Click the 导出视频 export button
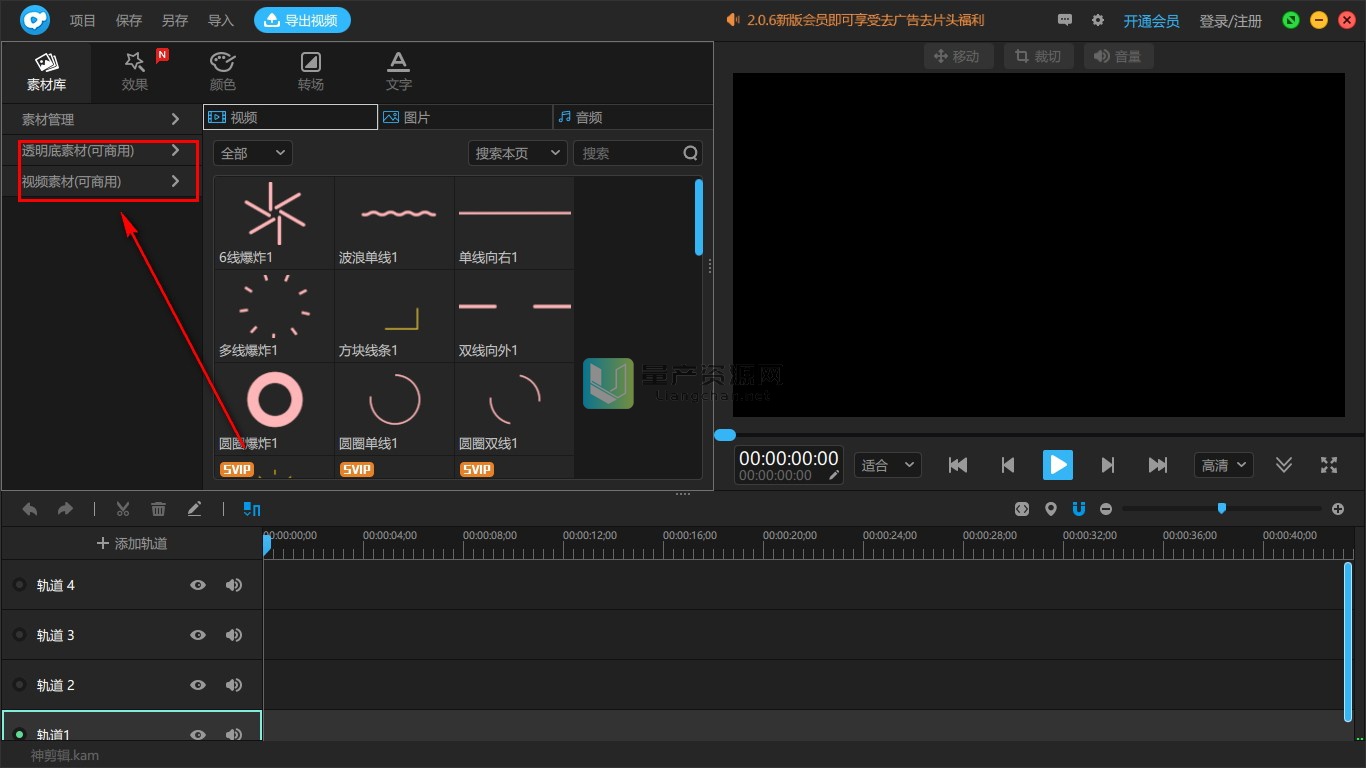The width and height of the screenshot is (1366, 768). 302,20
